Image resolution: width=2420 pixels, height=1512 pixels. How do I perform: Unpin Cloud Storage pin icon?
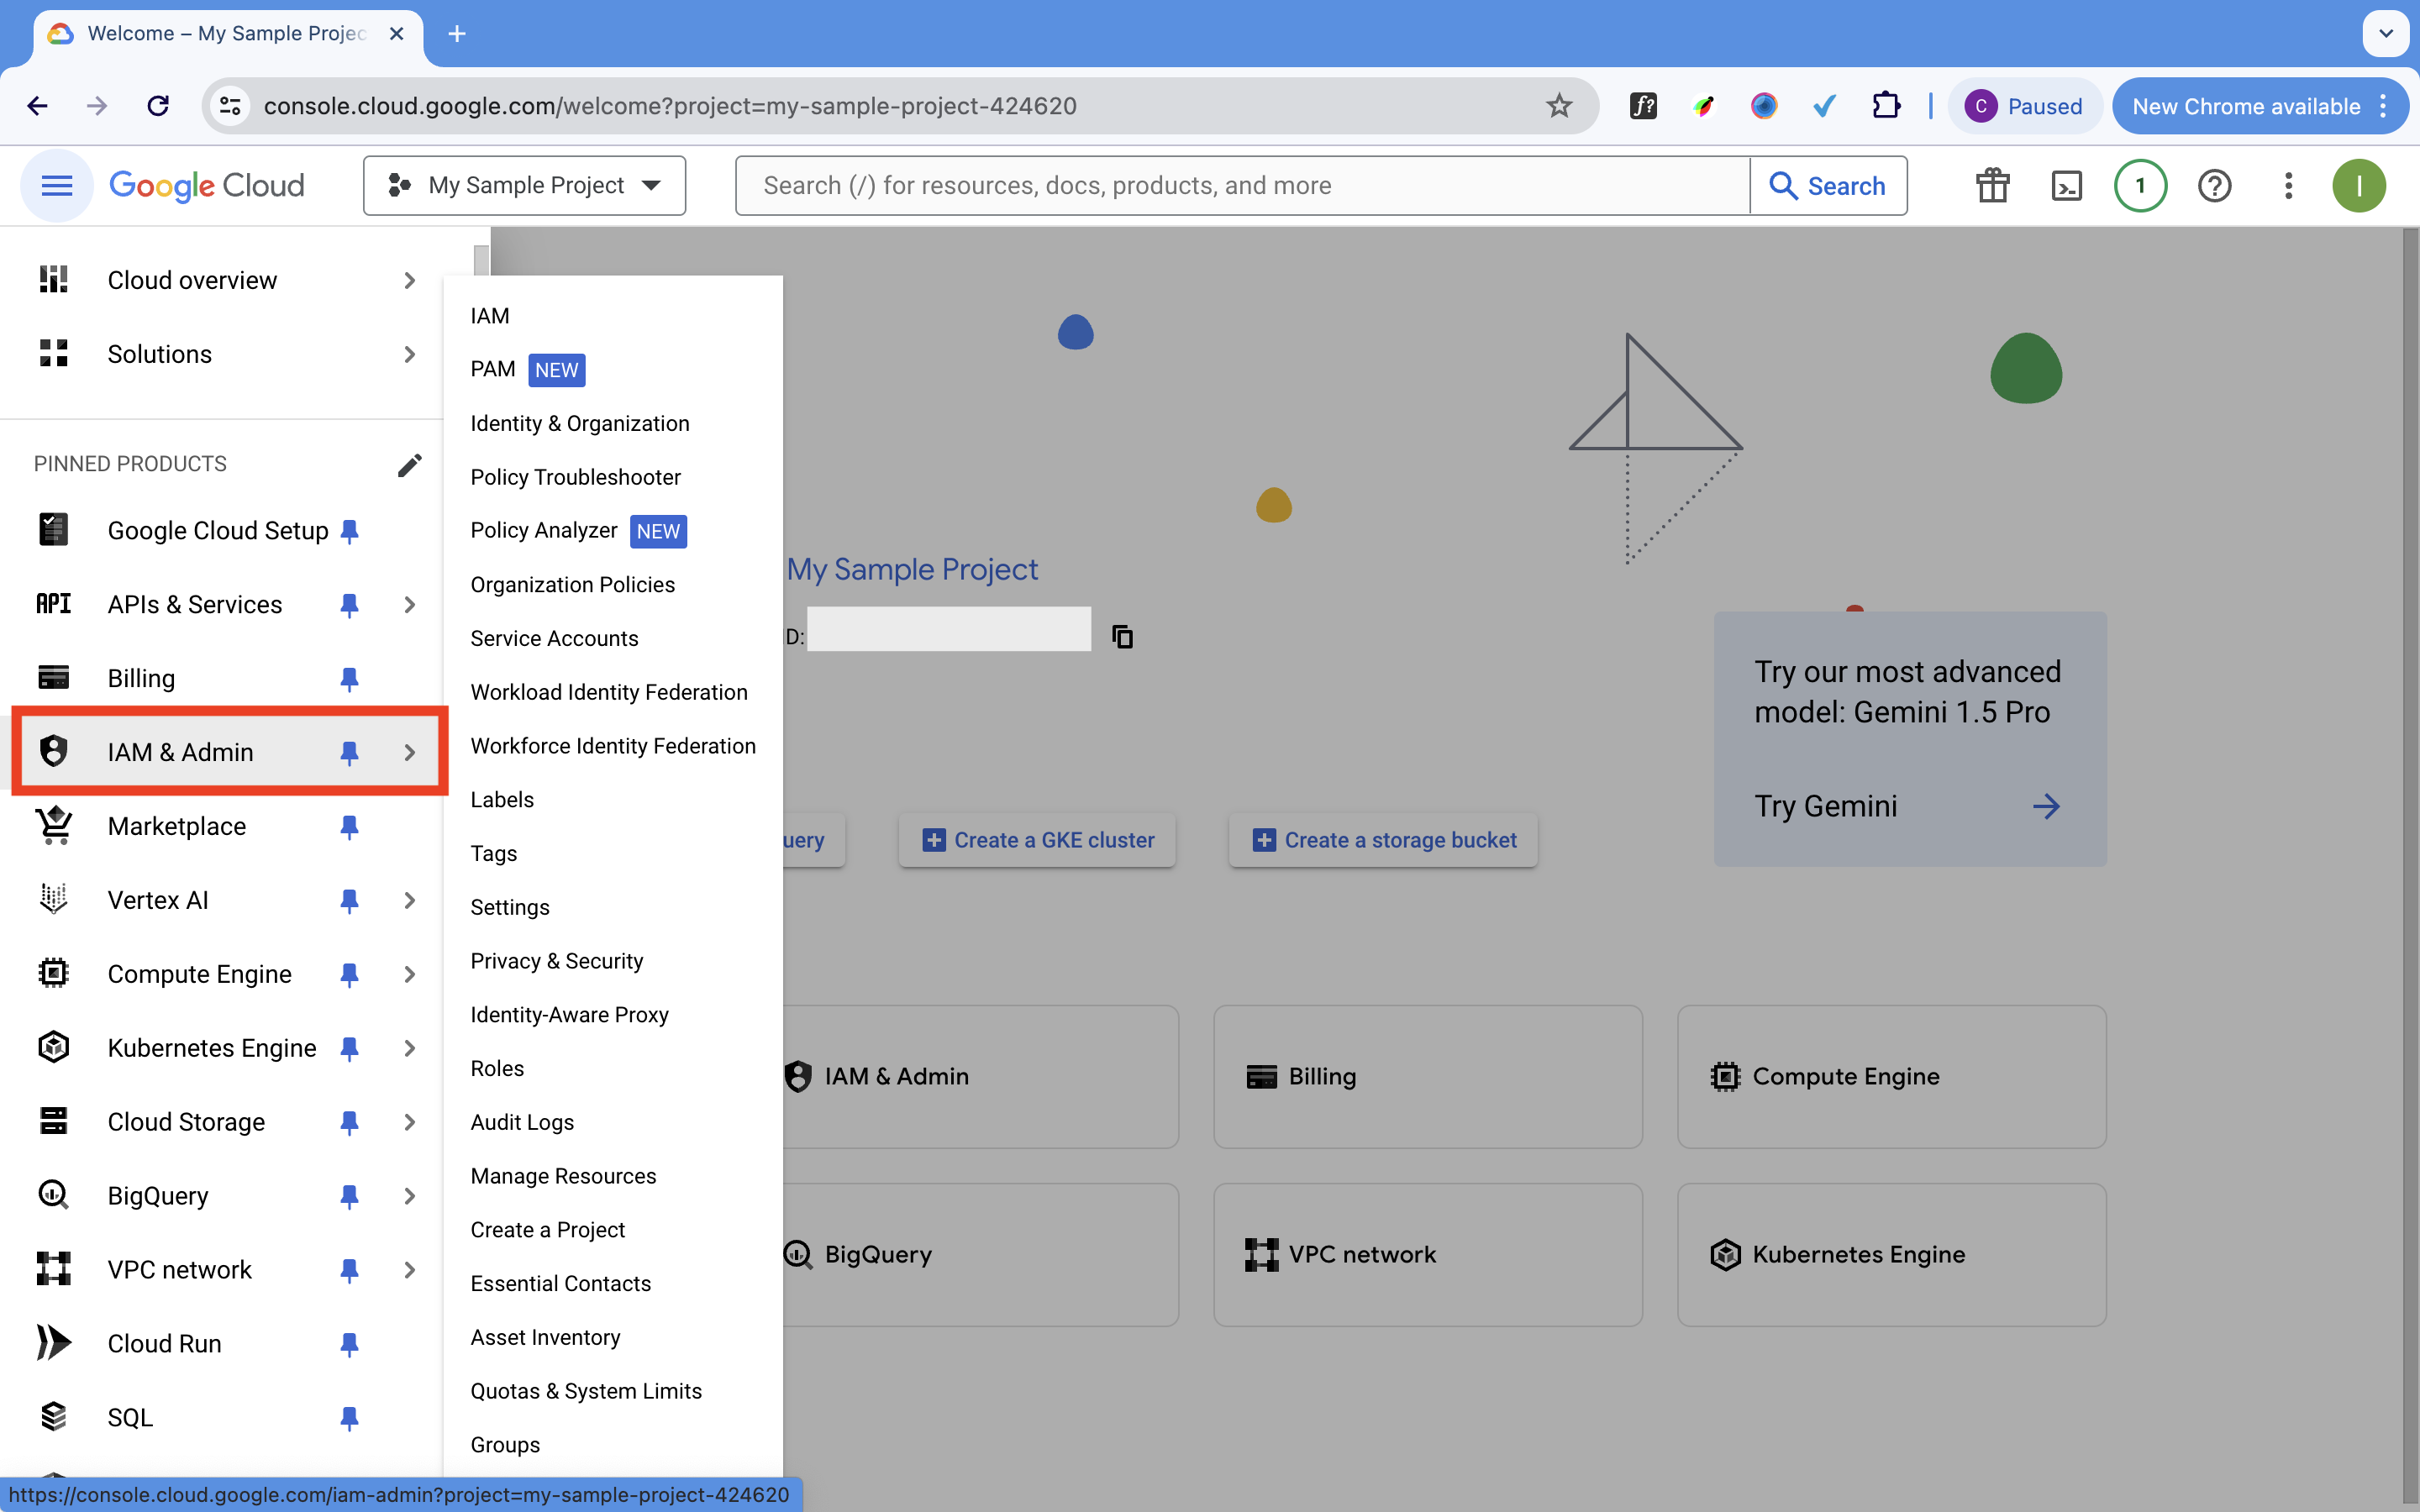pos(349,1122)
